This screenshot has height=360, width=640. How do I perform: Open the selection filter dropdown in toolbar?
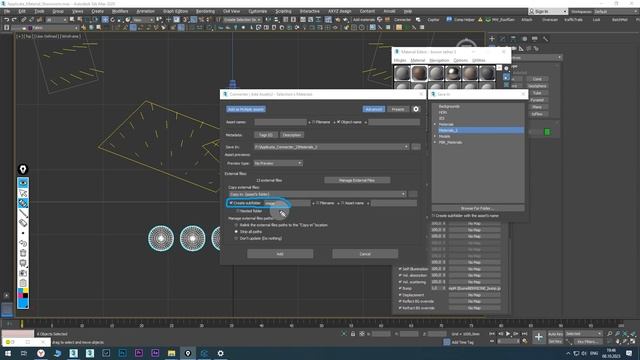pyautogui.click(x=57, y=20)
